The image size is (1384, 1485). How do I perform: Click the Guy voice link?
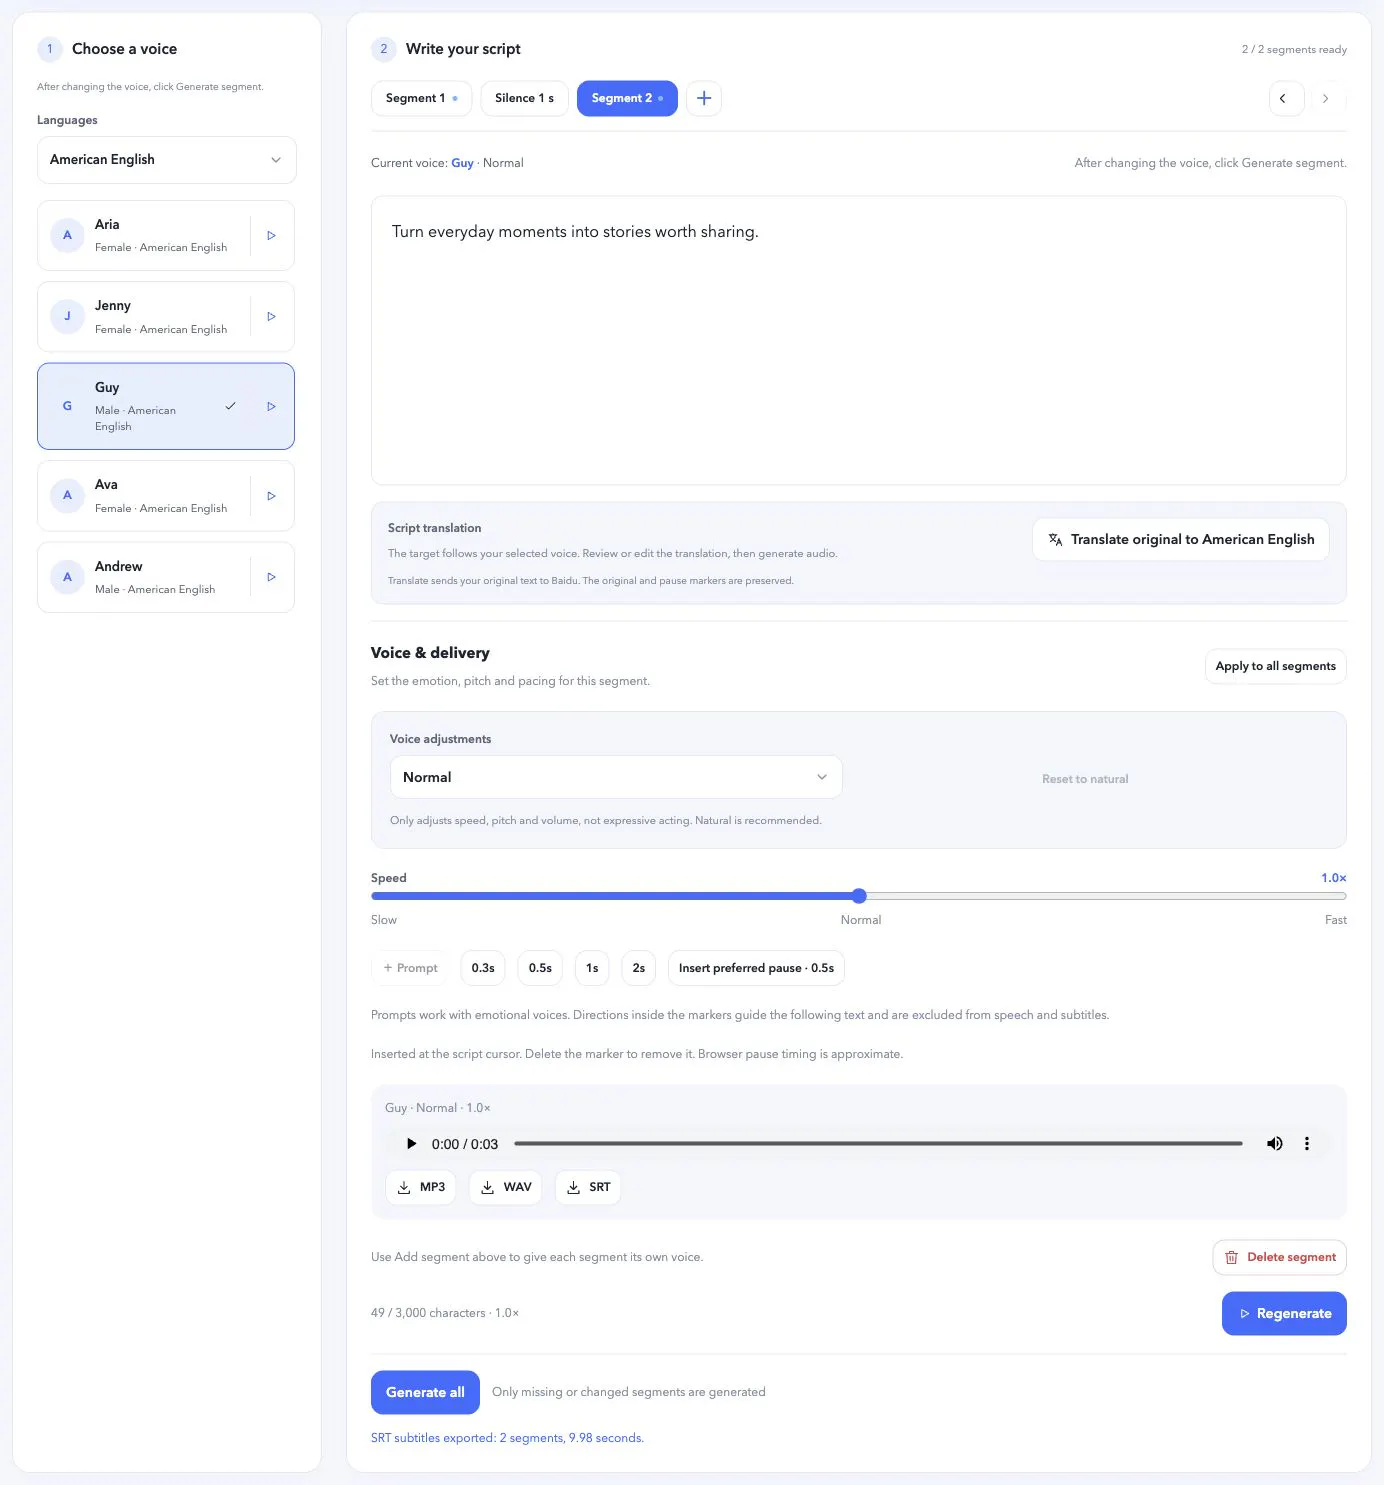click(462, 163)
